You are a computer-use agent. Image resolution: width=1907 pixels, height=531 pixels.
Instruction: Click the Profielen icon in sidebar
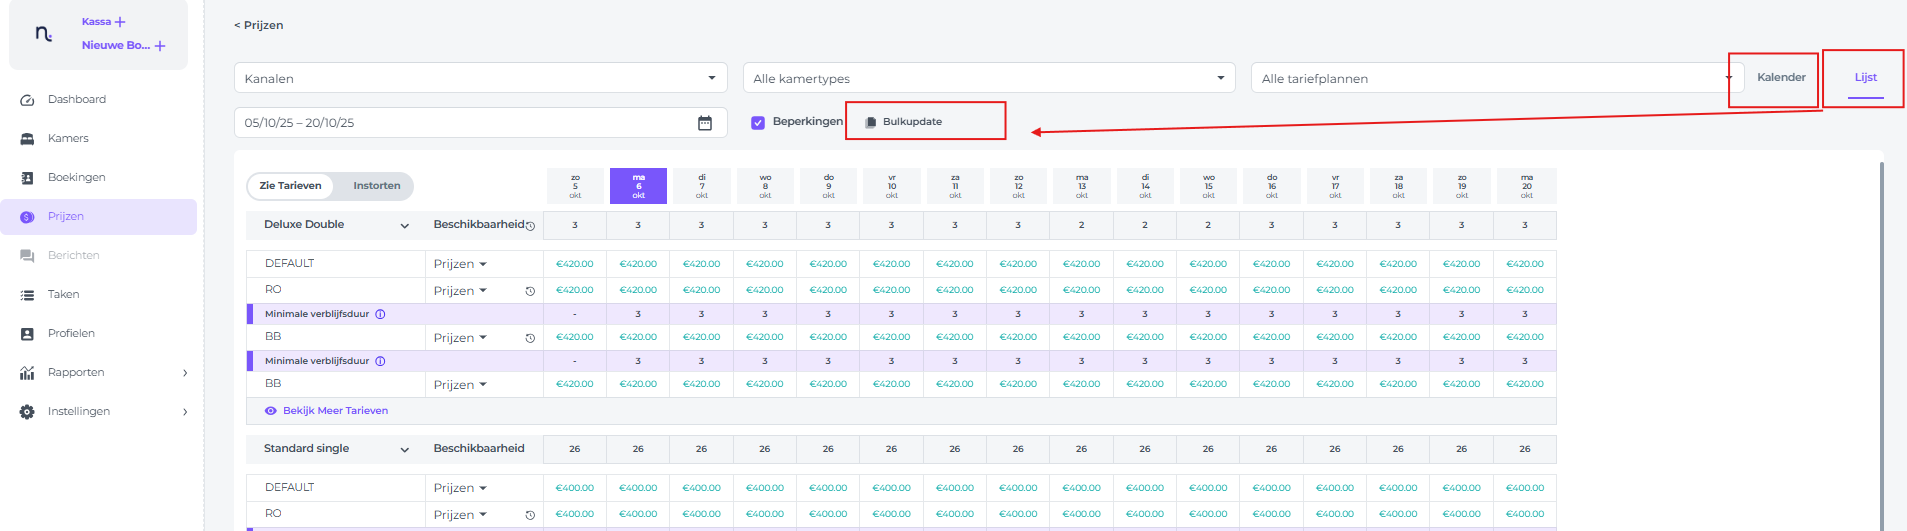coord(27,334)
